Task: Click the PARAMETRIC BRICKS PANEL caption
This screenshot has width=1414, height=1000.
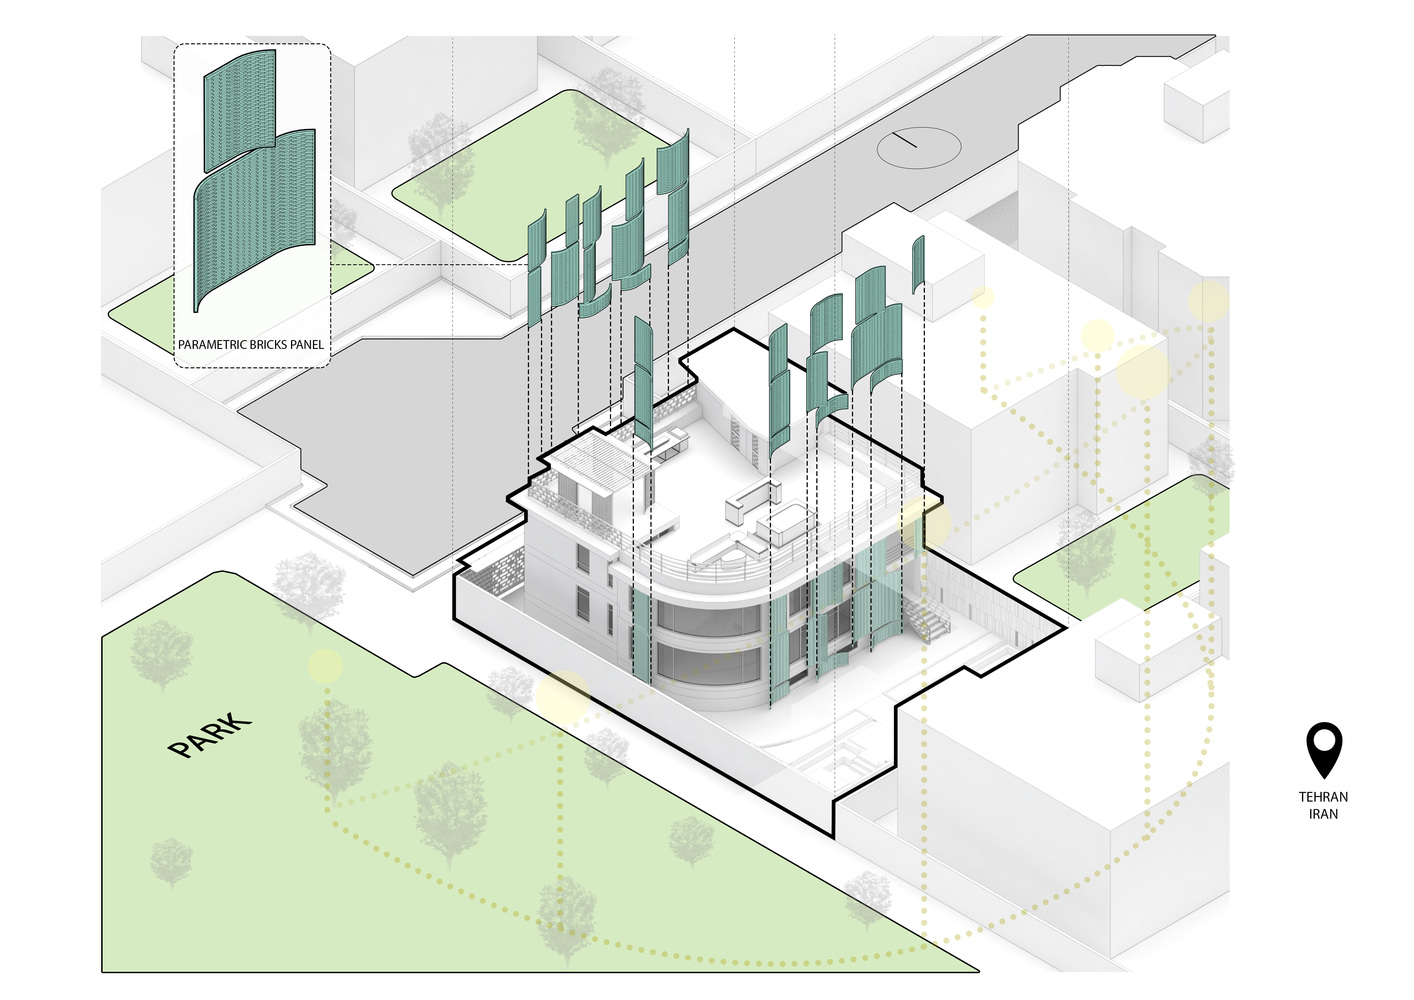Action: pos(251,345)
